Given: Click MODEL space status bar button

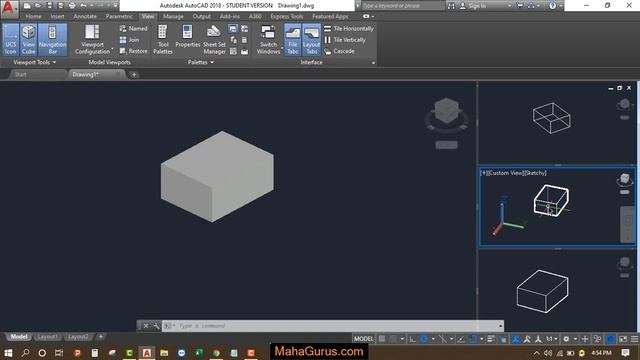Looking at the screenshot, I should (363, 339).
